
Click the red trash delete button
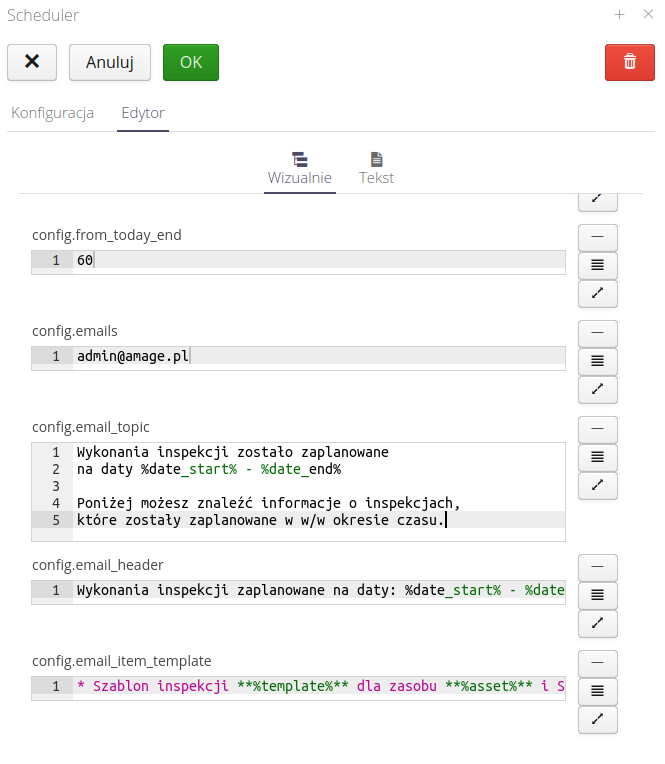pyautogui.click(x=629, y=62)
